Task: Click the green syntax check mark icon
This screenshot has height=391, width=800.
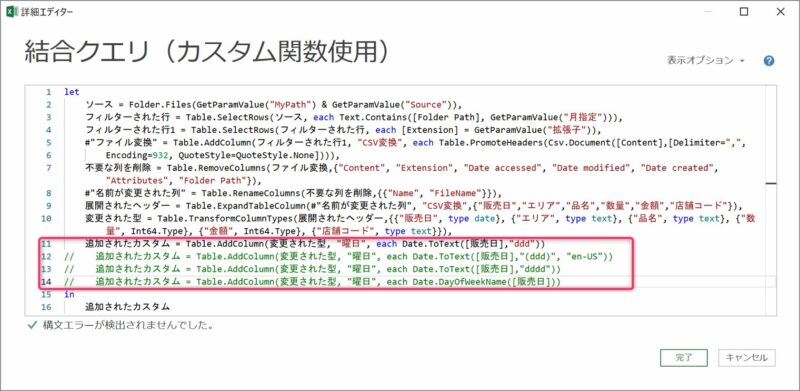Action: pos(32,325)
